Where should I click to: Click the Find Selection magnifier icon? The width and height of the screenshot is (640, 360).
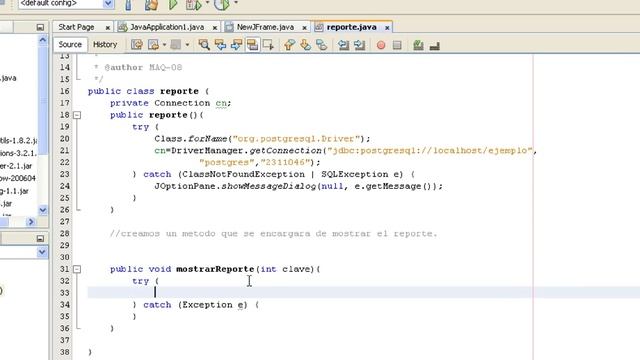point(204,45)
